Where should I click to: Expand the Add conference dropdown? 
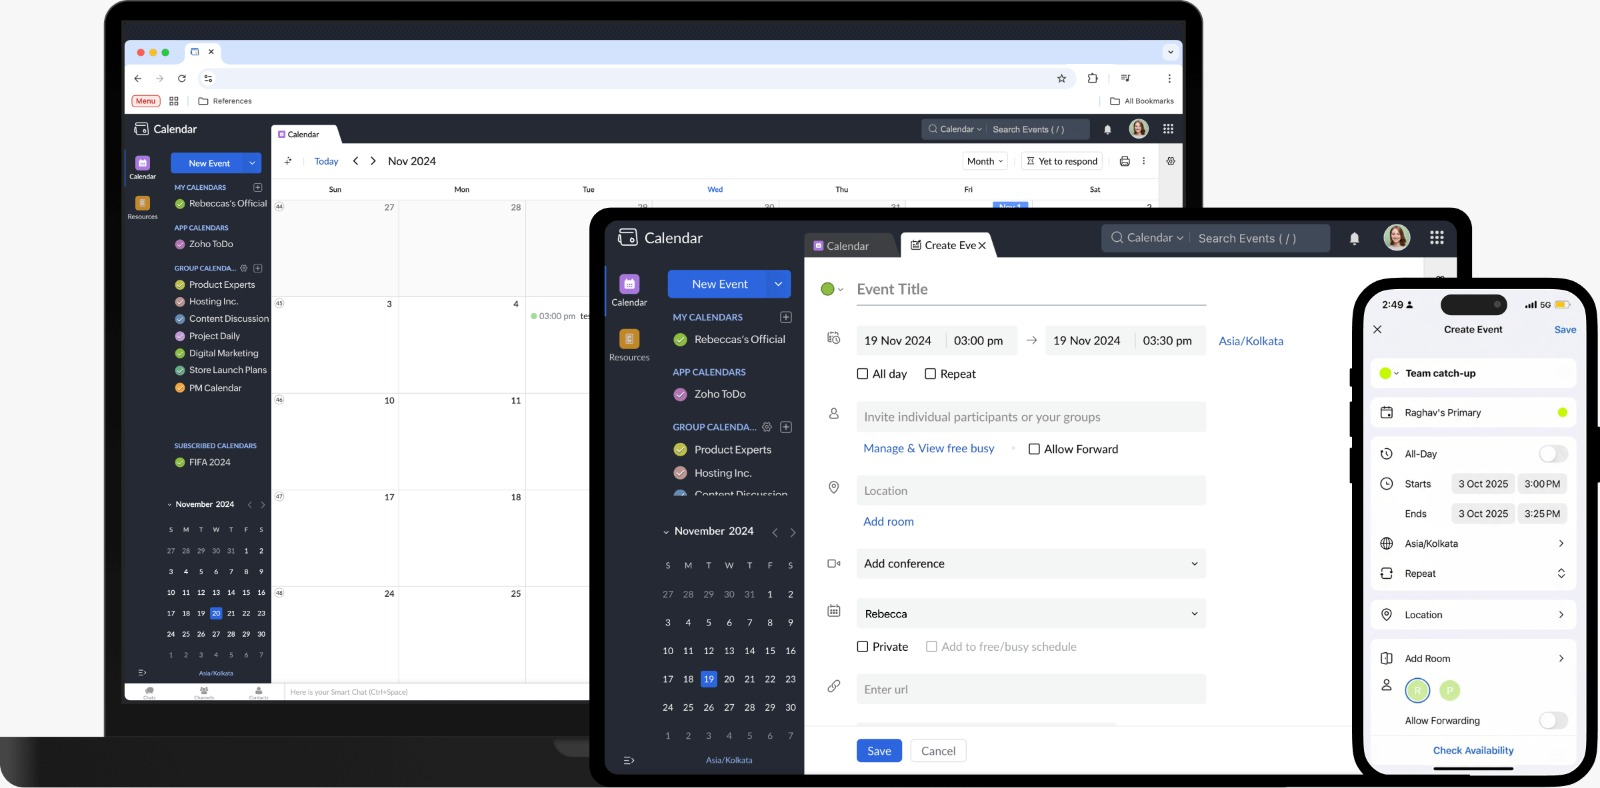pyautogui.click(x=1031, y=564)
